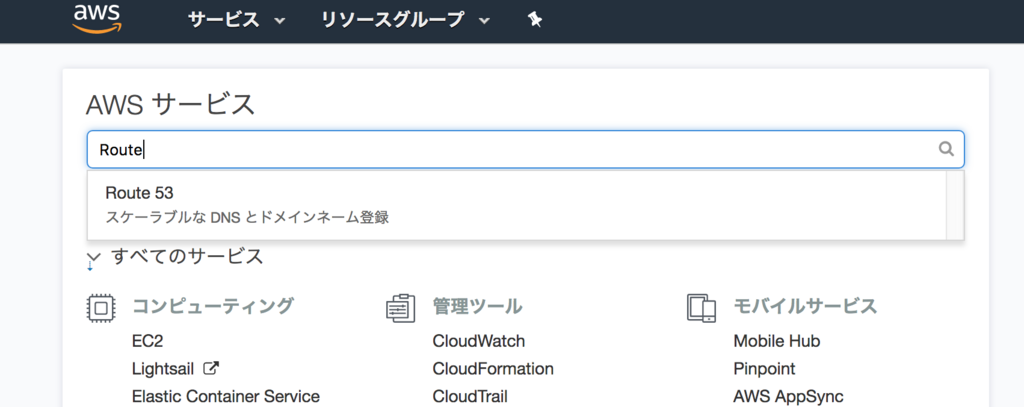
Task: Click the pin shortcut icon in navbar
Action: tap(535, 20)
